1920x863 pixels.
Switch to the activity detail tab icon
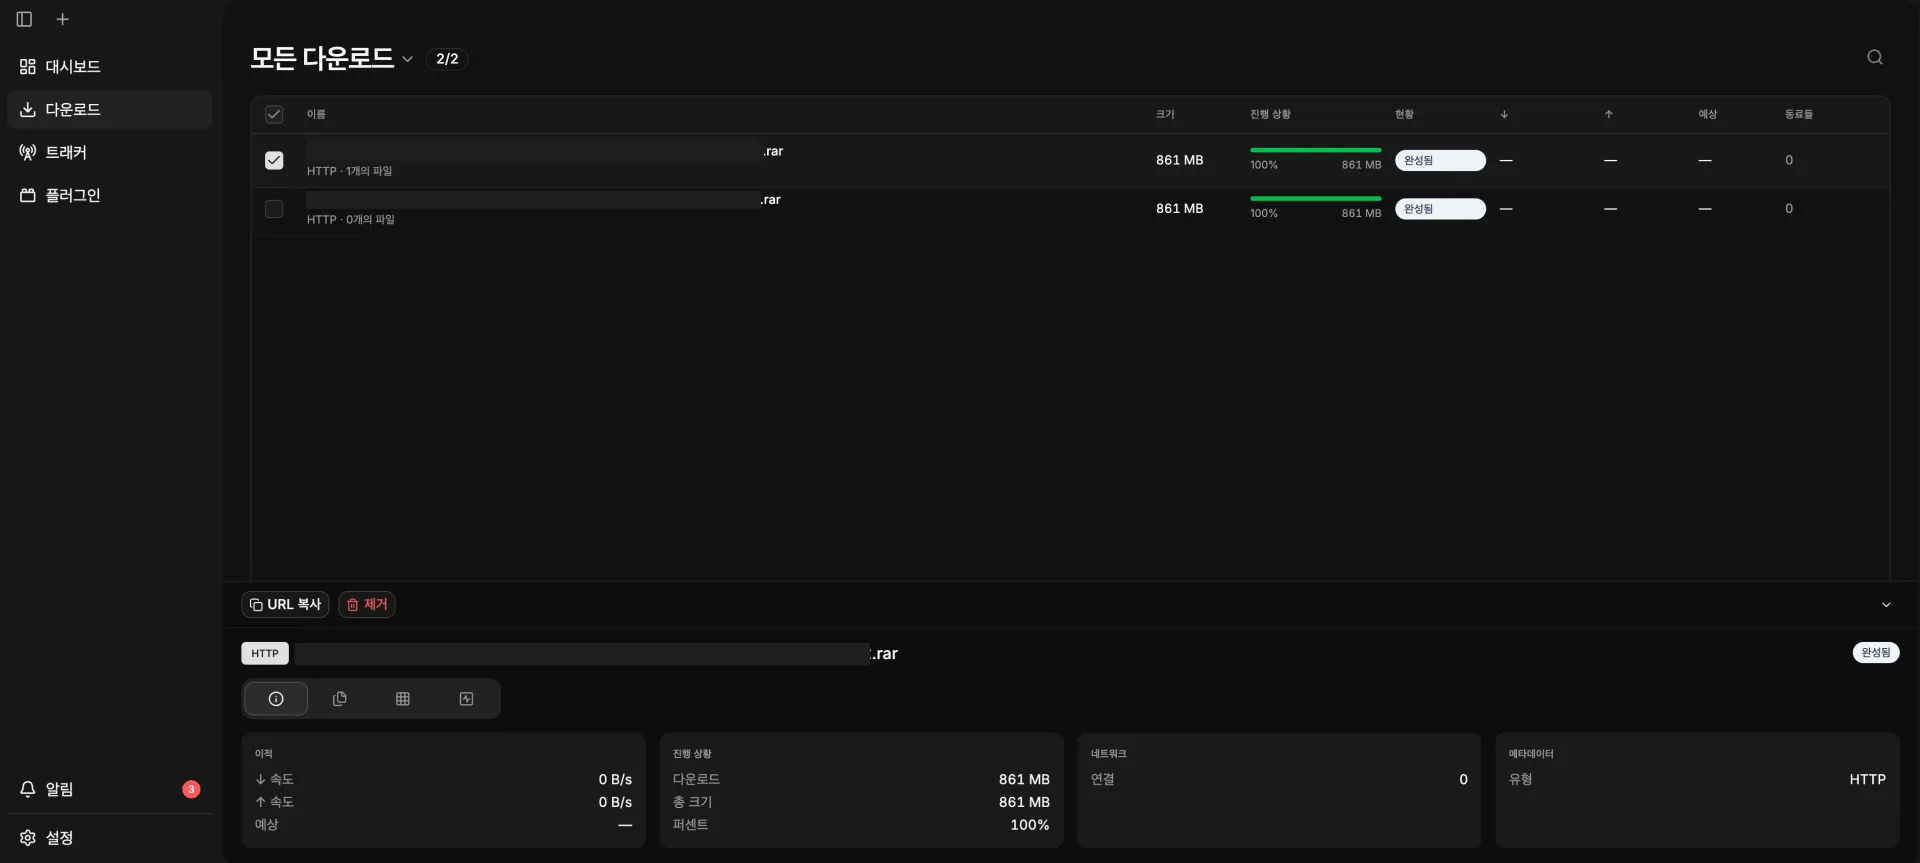(467, 699)
